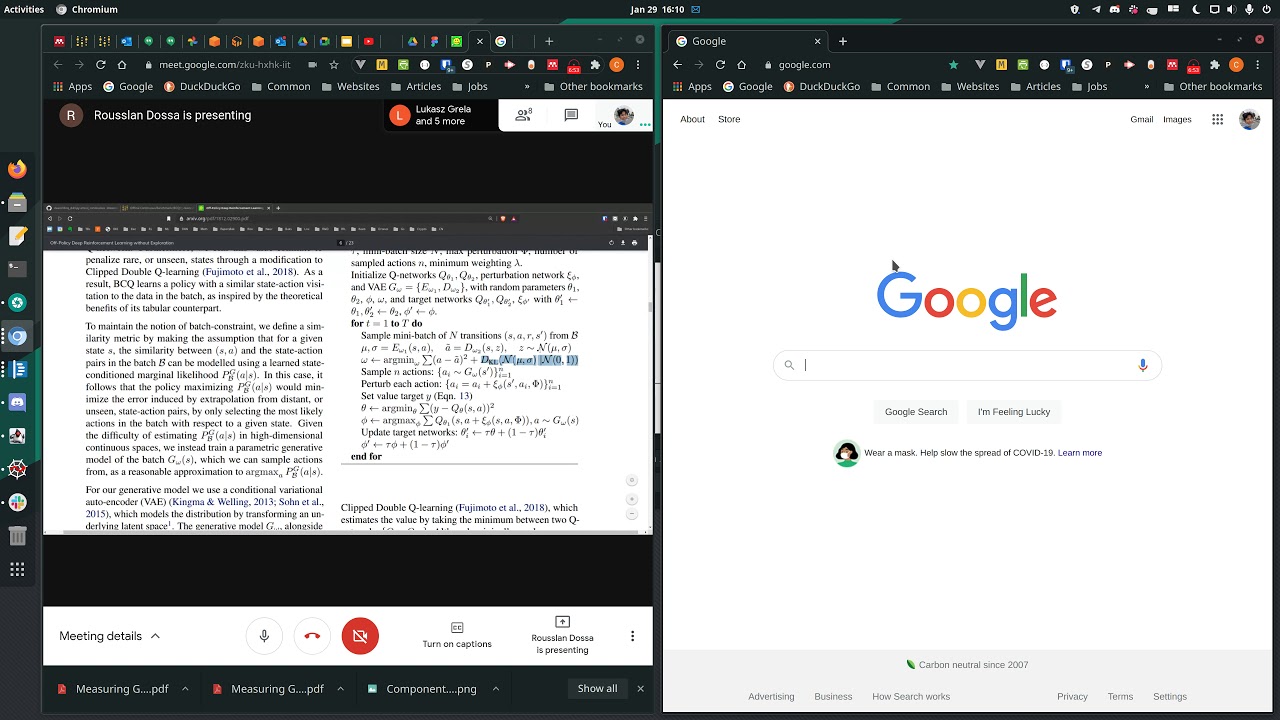Screen dimensions: 1280x720
Task: Open Apps bookmark in Meet window
Action: 72,87
